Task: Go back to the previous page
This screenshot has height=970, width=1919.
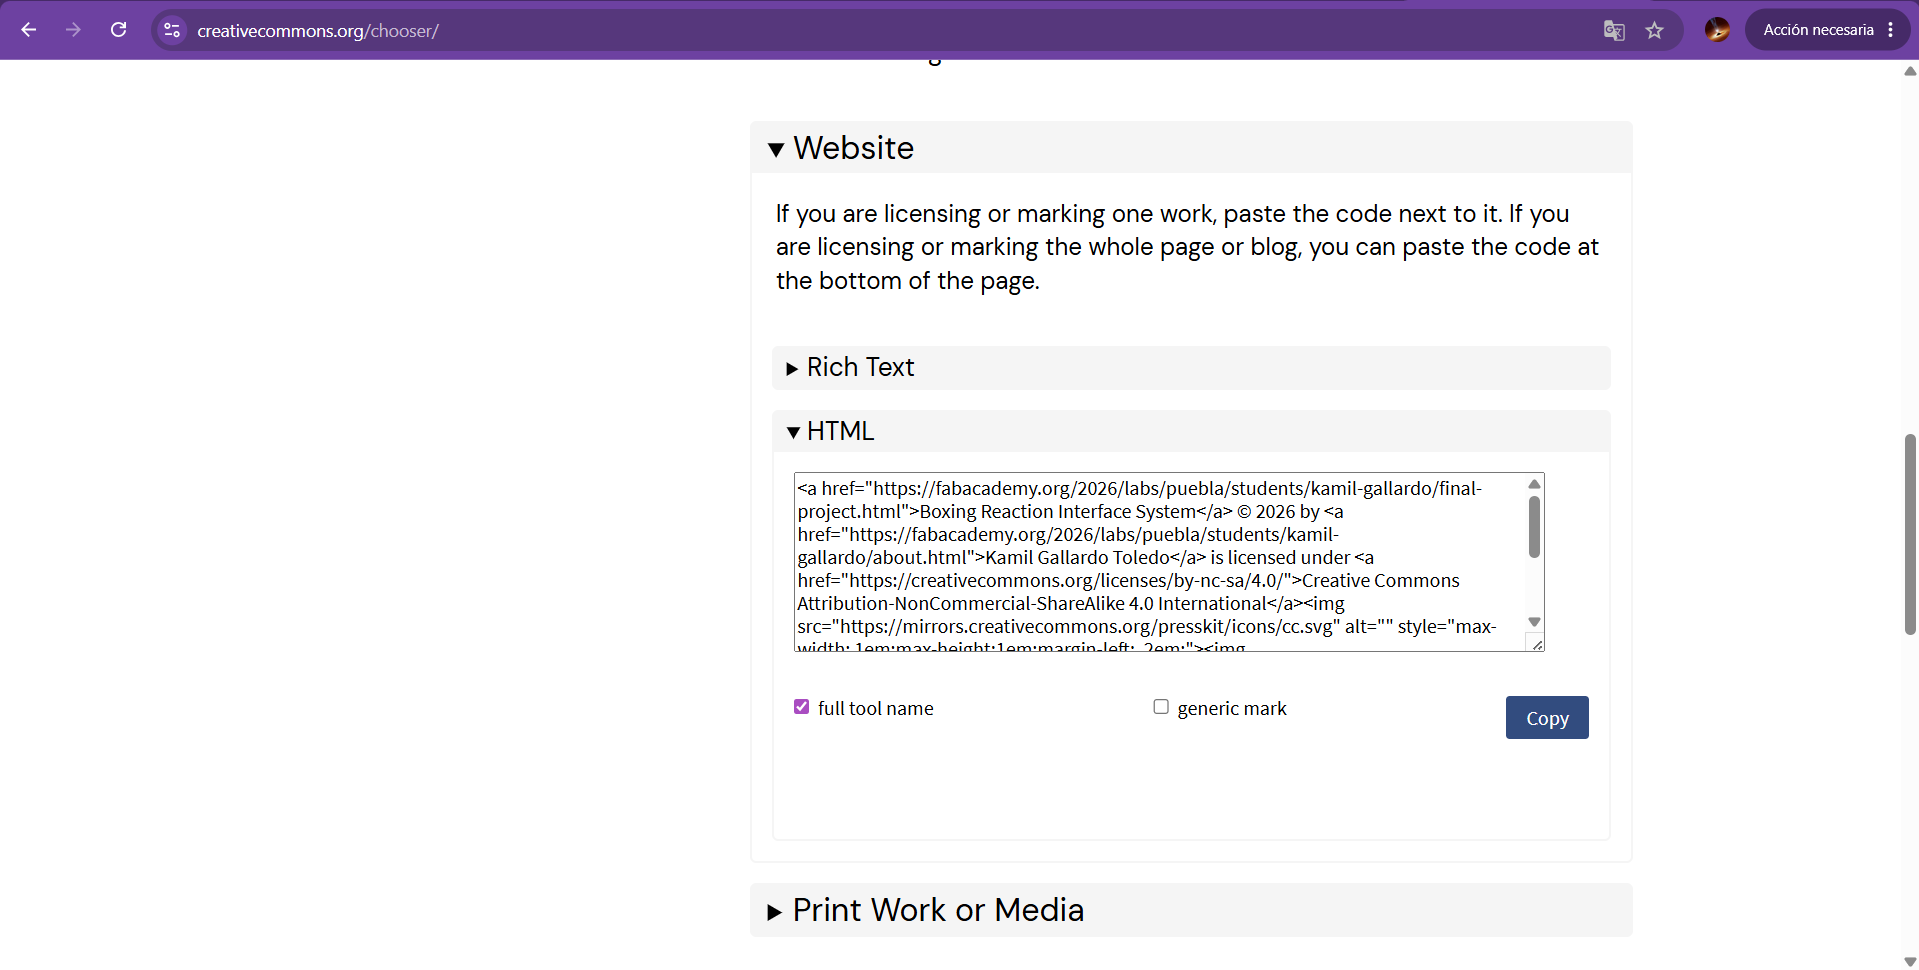Action: click(x=29, y=30)
